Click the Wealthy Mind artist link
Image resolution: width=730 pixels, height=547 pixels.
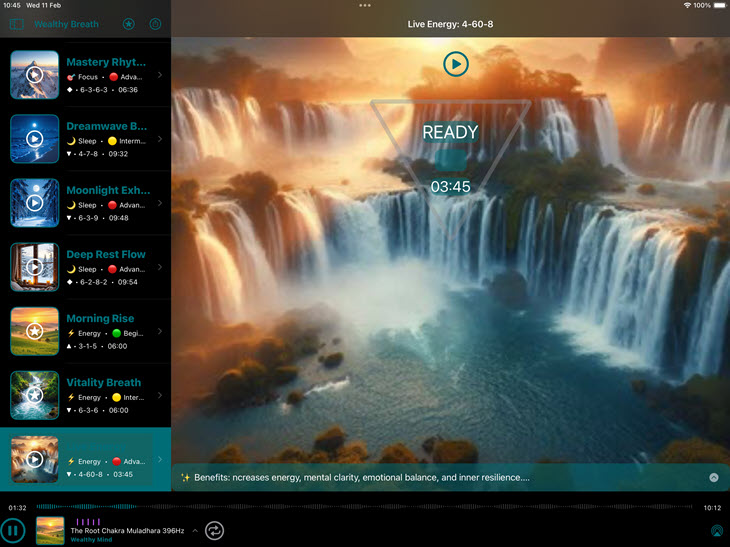[89, 540]
